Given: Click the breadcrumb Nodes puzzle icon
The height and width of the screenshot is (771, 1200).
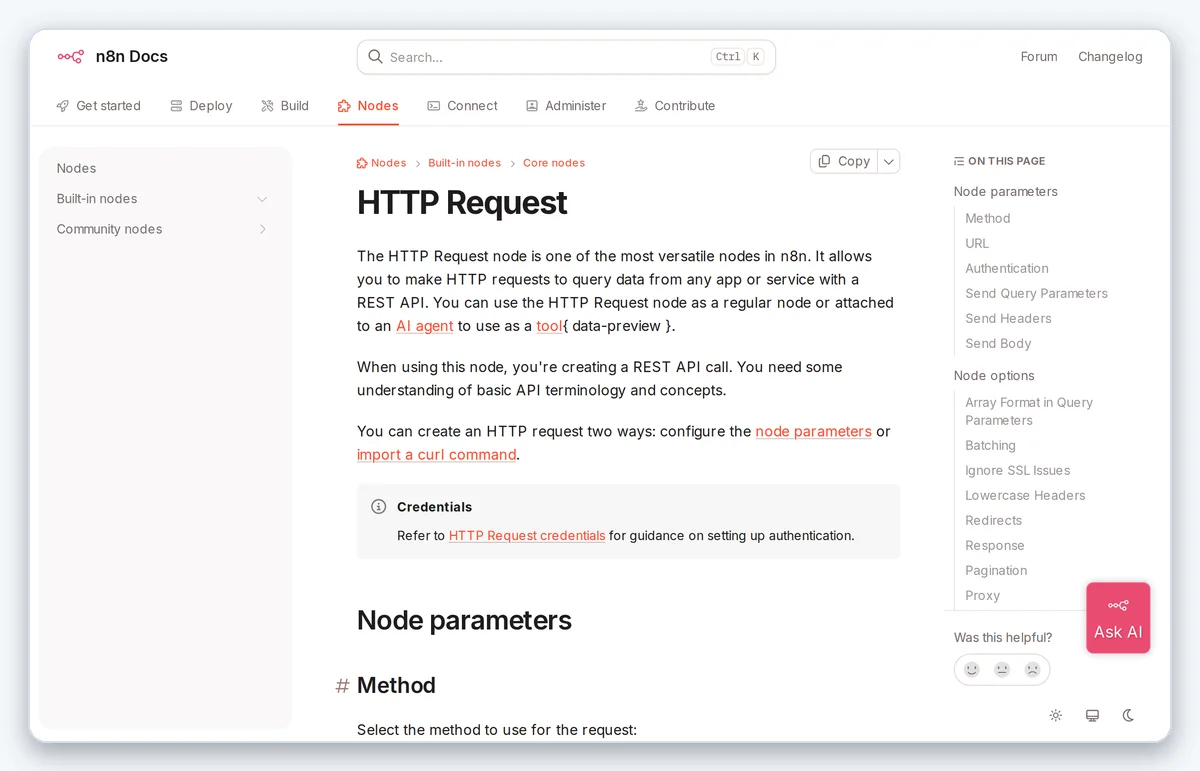Looking at the screenshot, I should (362, 163).
